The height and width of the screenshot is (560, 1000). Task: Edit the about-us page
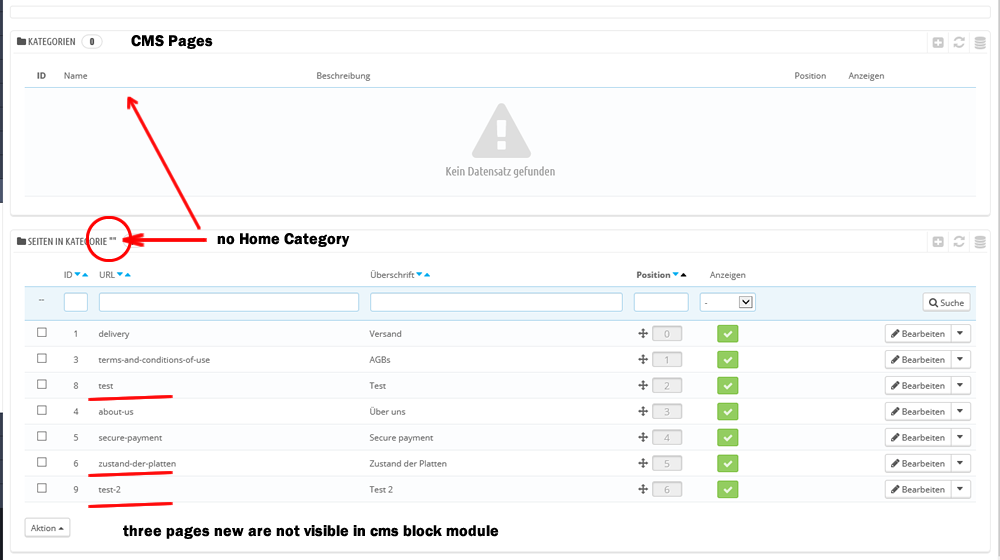click(x=918, y=411)
